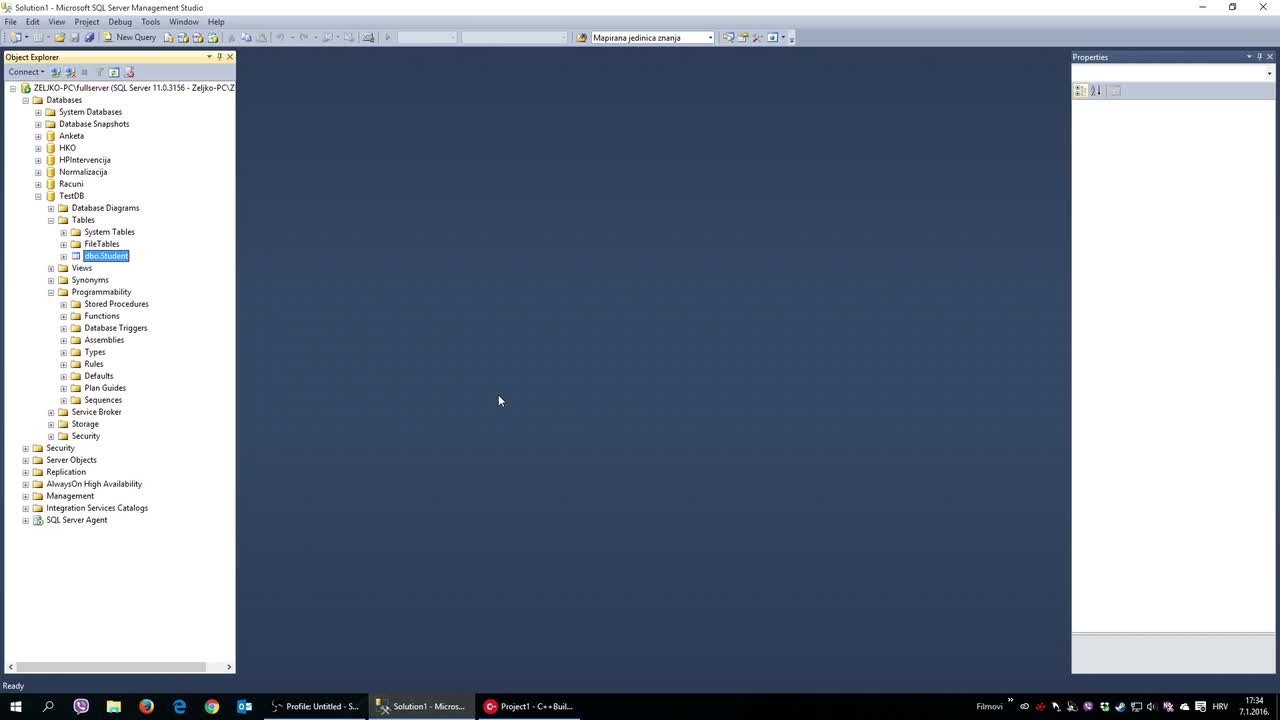1280x720 pixels.
Task: Expand the System Databases folder
Action: [x=38, y=112]
